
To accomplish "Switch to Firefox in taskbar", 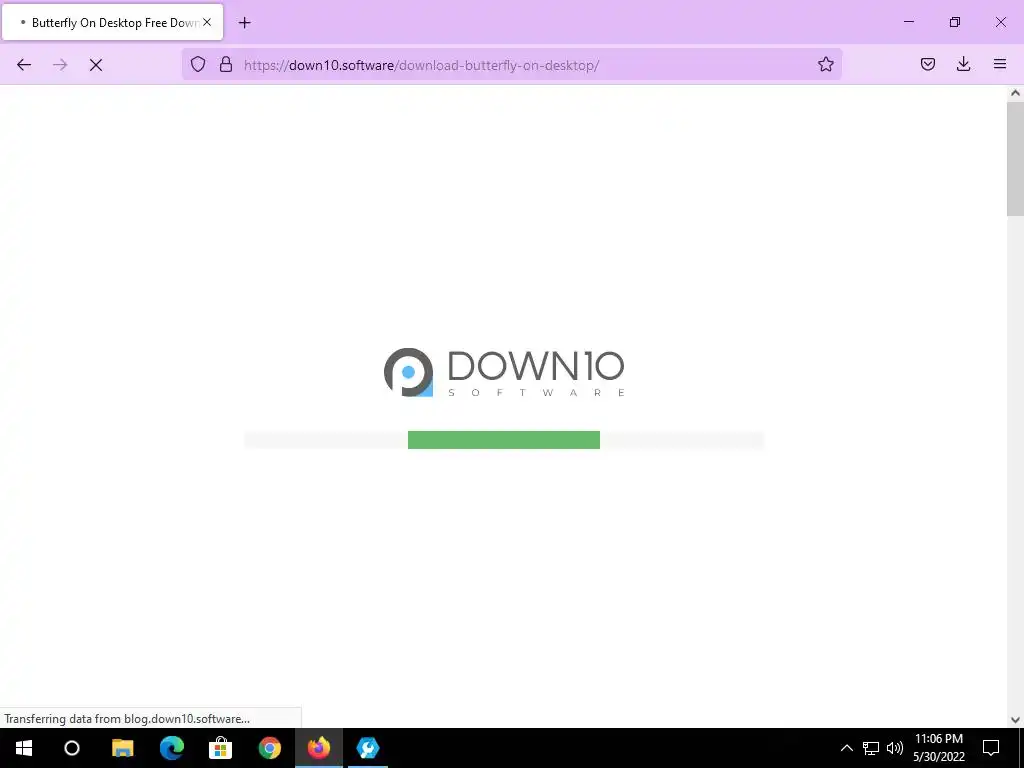I will [319, 748].
